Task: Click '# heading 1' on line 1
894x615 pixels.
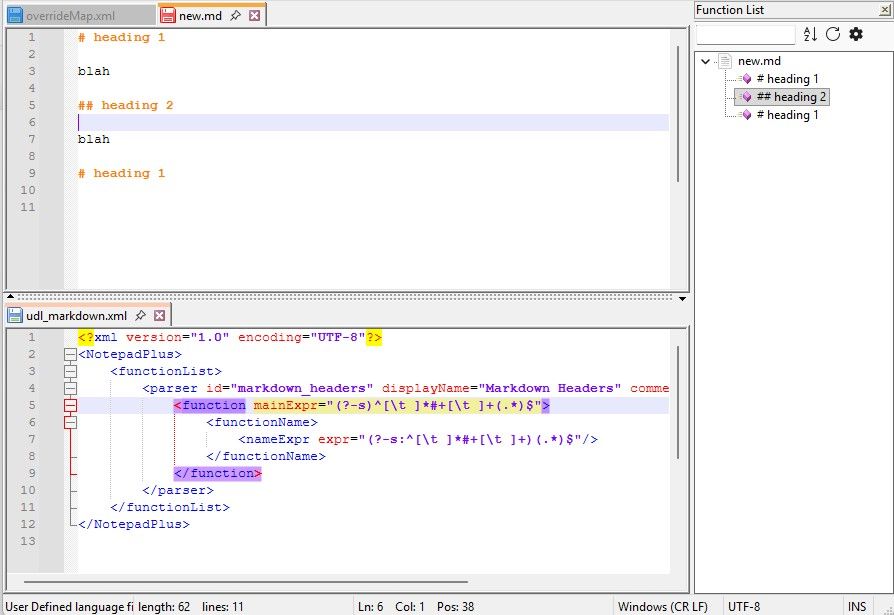Action: click(121, 38)
